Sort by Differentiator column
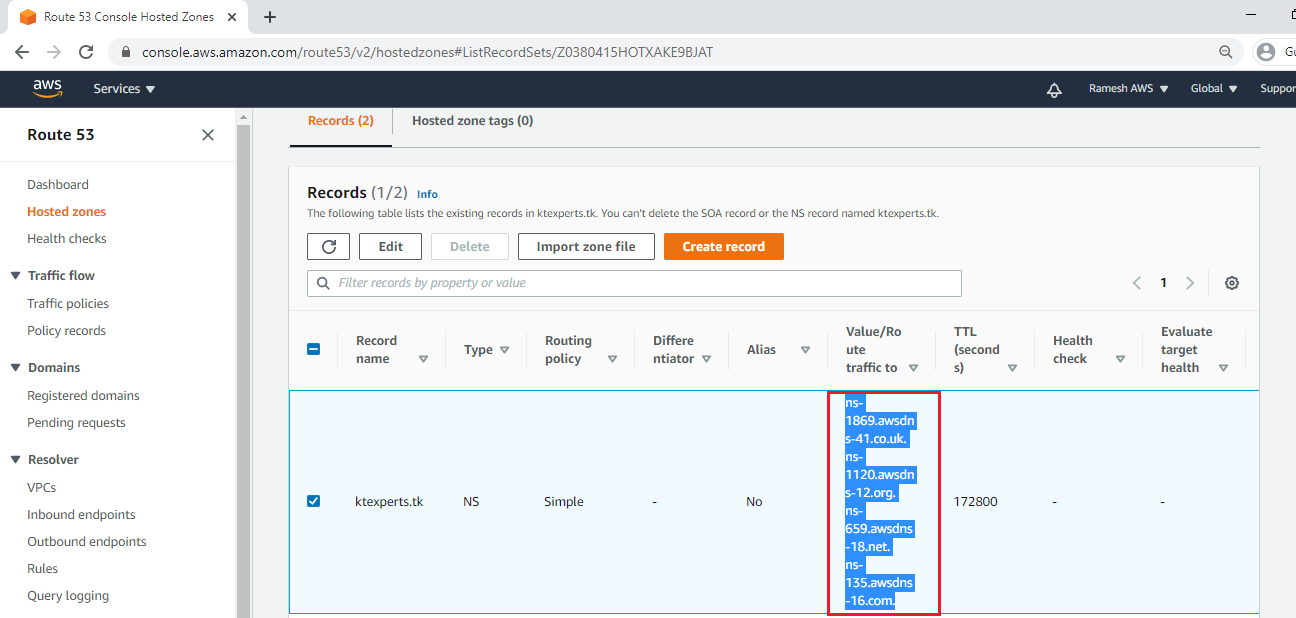 [706, 359]
